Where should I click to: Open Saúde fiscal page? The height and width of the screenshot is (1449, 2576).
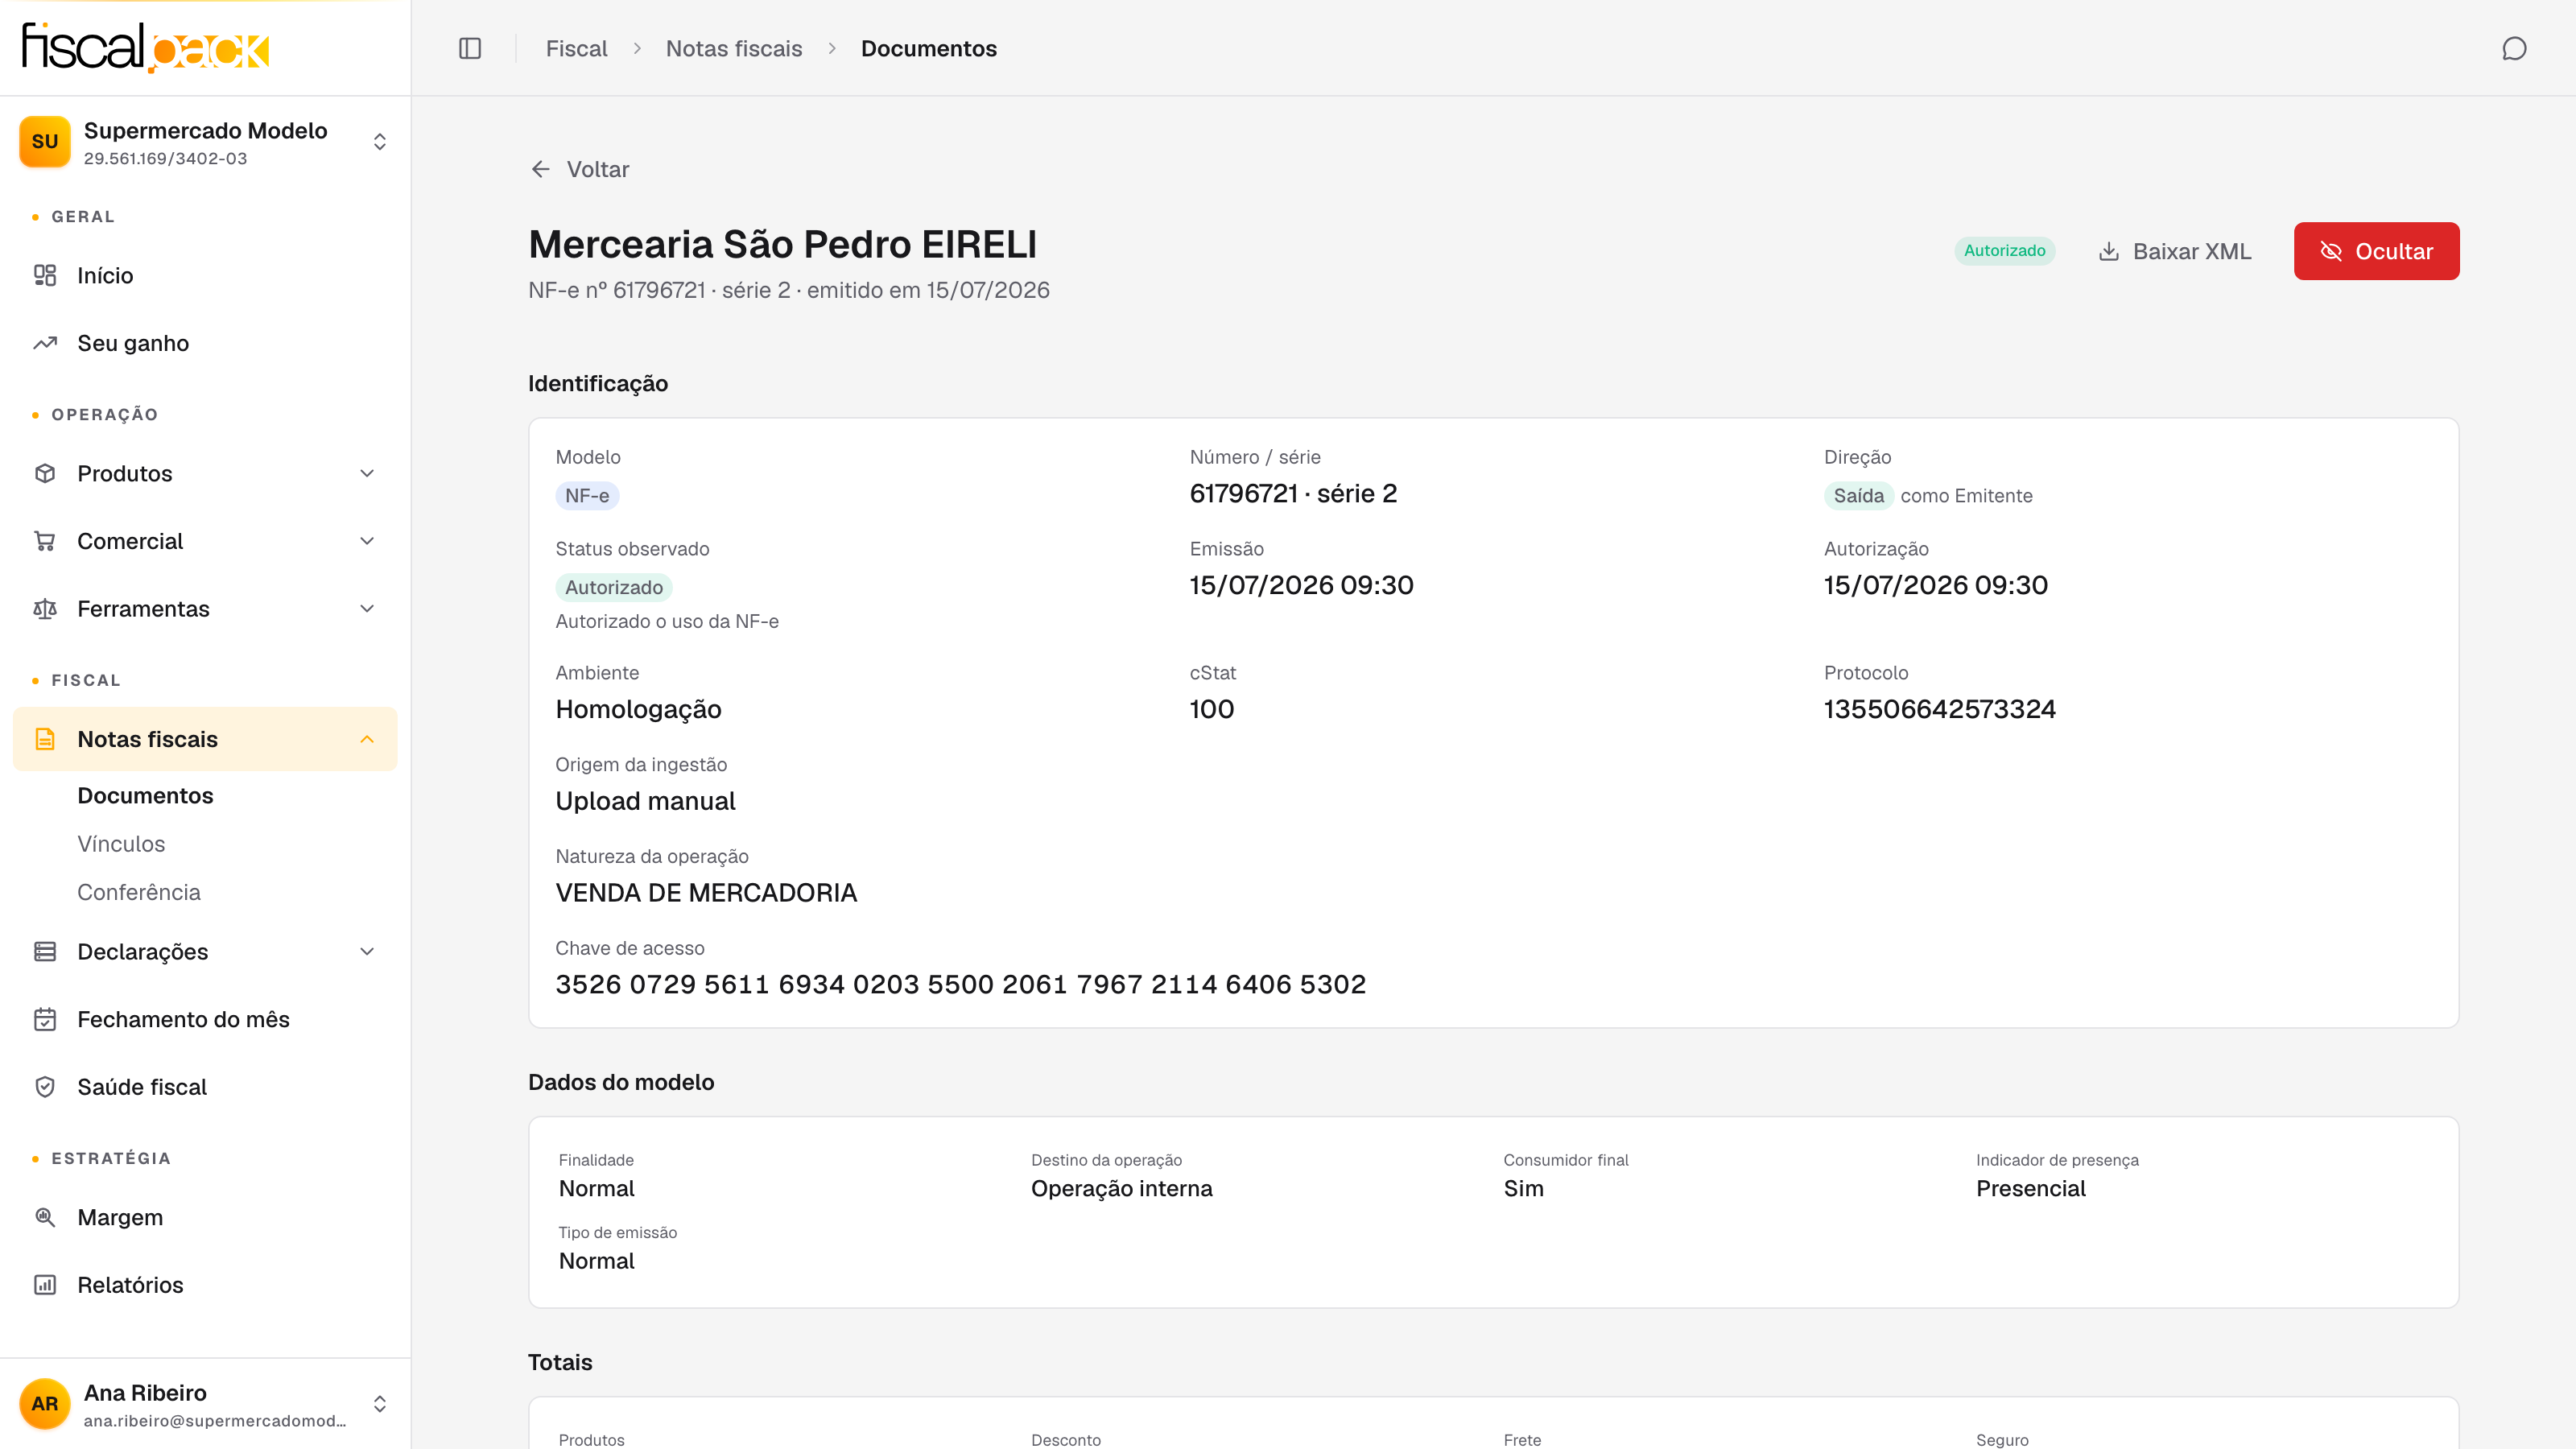[x=205, y=1087]
